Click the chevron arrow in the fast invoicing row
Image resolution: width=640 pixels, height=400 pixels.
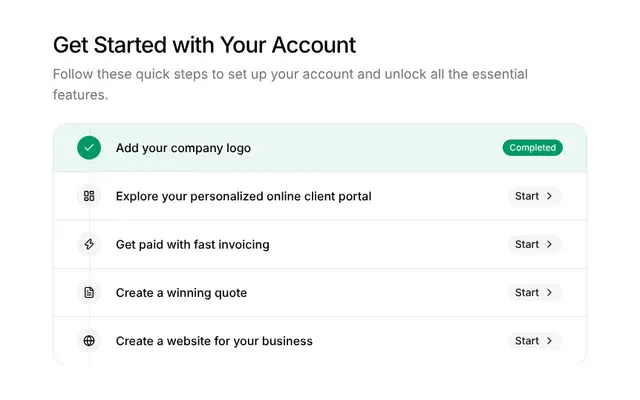click(549, 244)
